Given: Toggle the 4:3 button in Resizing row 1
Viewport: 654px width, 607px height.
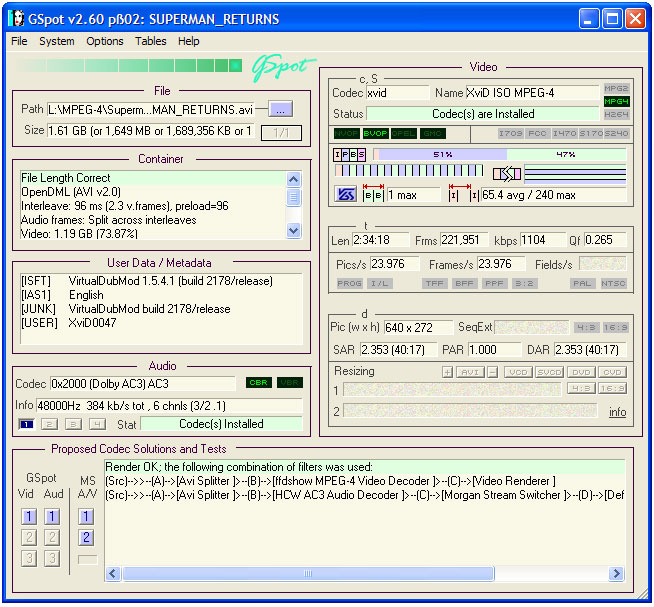Looking at the screenshot, I should [x=581, y=389].
